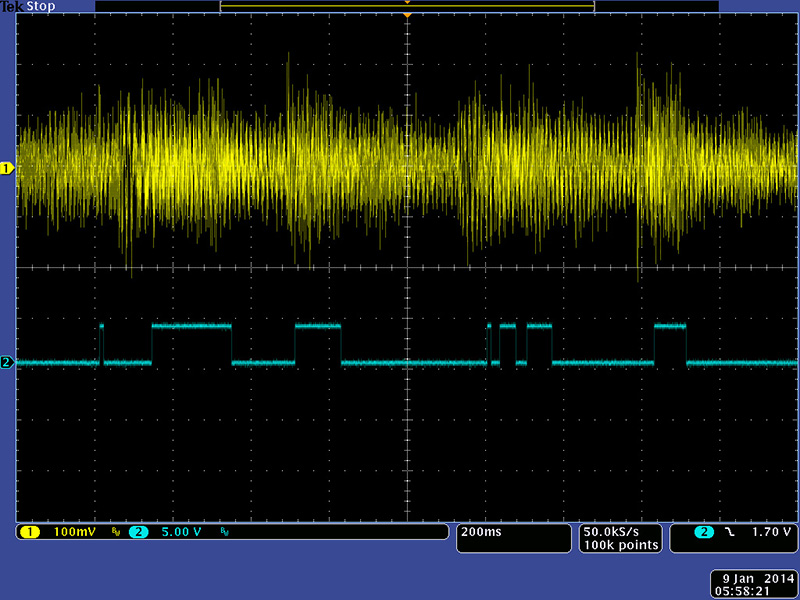Click channel 1 bandwidth limit symbol
This screenshot has width=800, height=600.
[116, 532]
